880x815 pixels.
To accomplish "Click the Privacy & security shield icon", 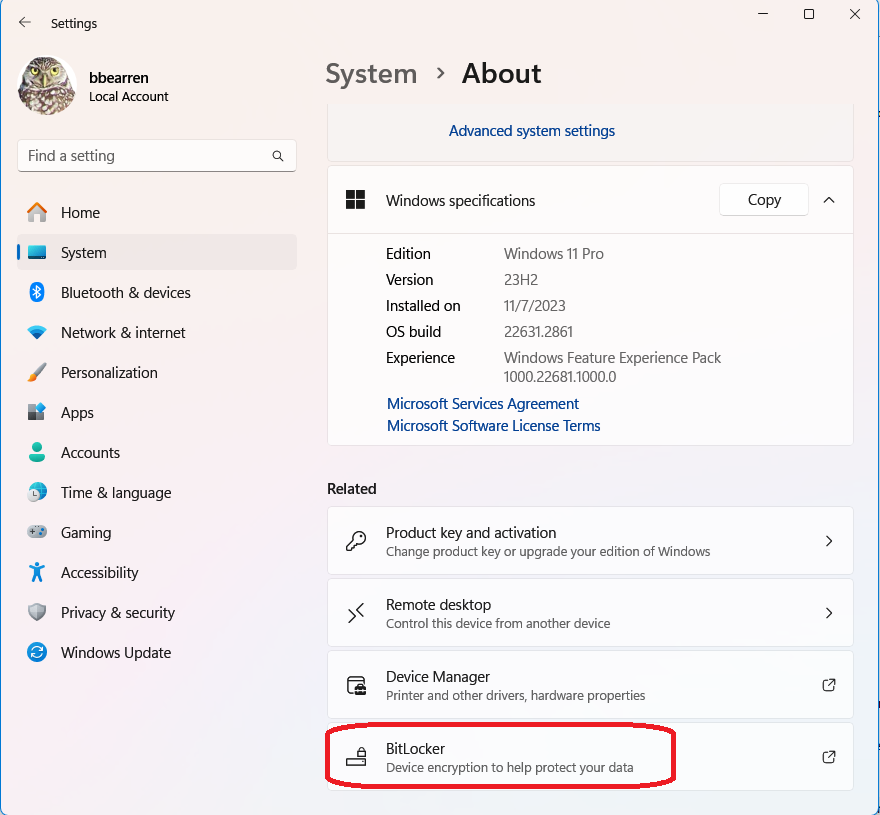I will pyautogui.click(x=37, y=612).
